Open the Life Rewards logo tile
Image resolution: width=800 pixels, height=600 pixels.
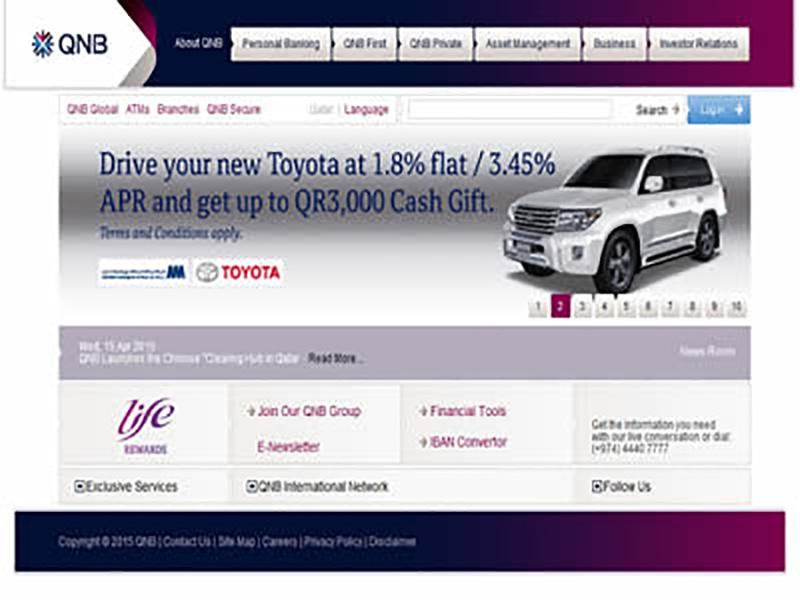pos(145,424)
